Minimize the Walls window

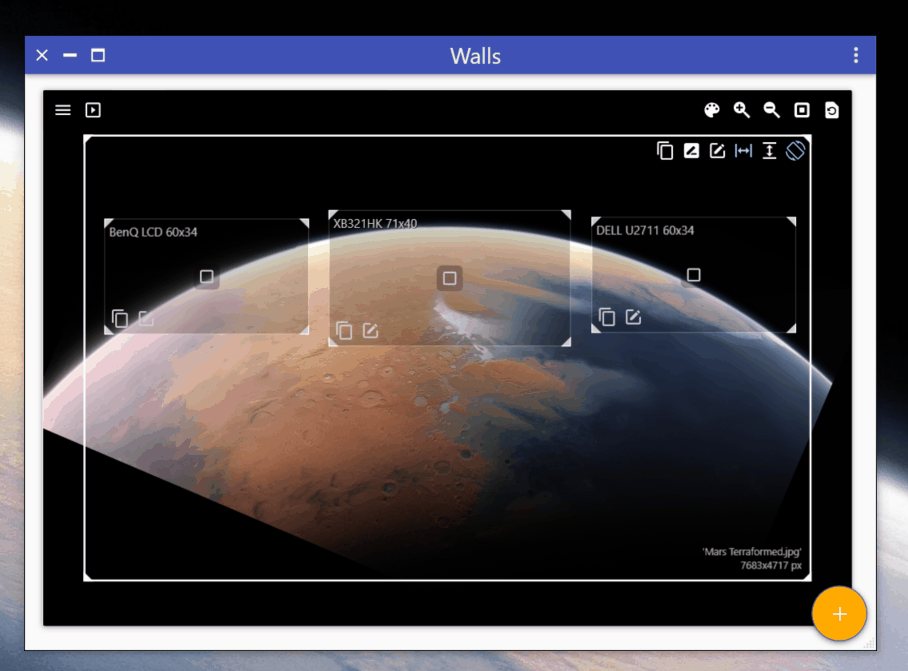point(70,56)
